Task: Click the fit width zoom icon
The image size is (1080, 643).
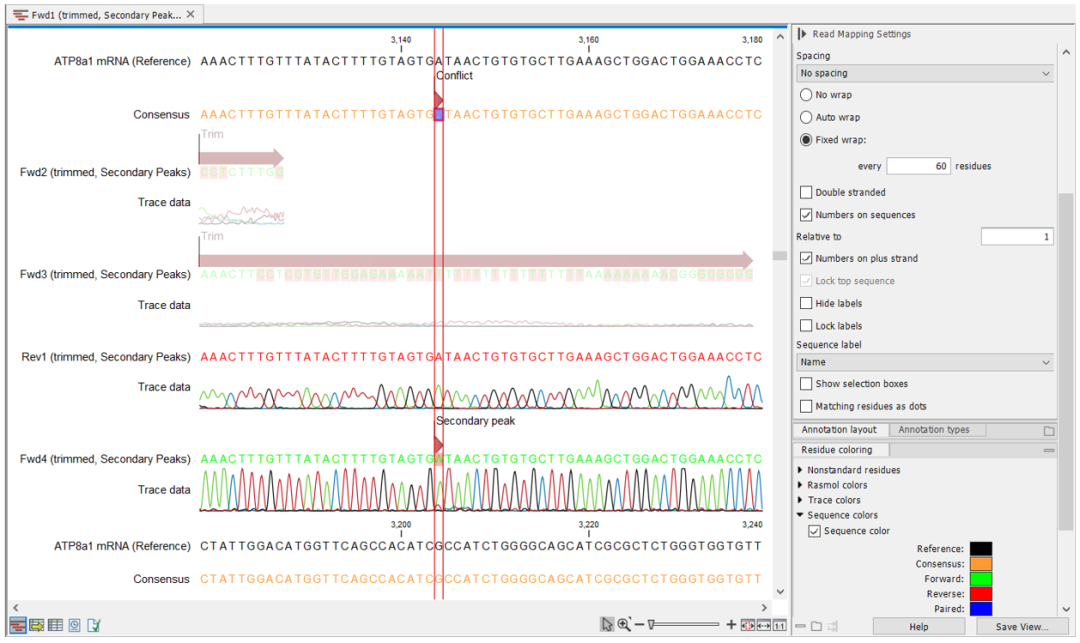Action: point(764,625)
